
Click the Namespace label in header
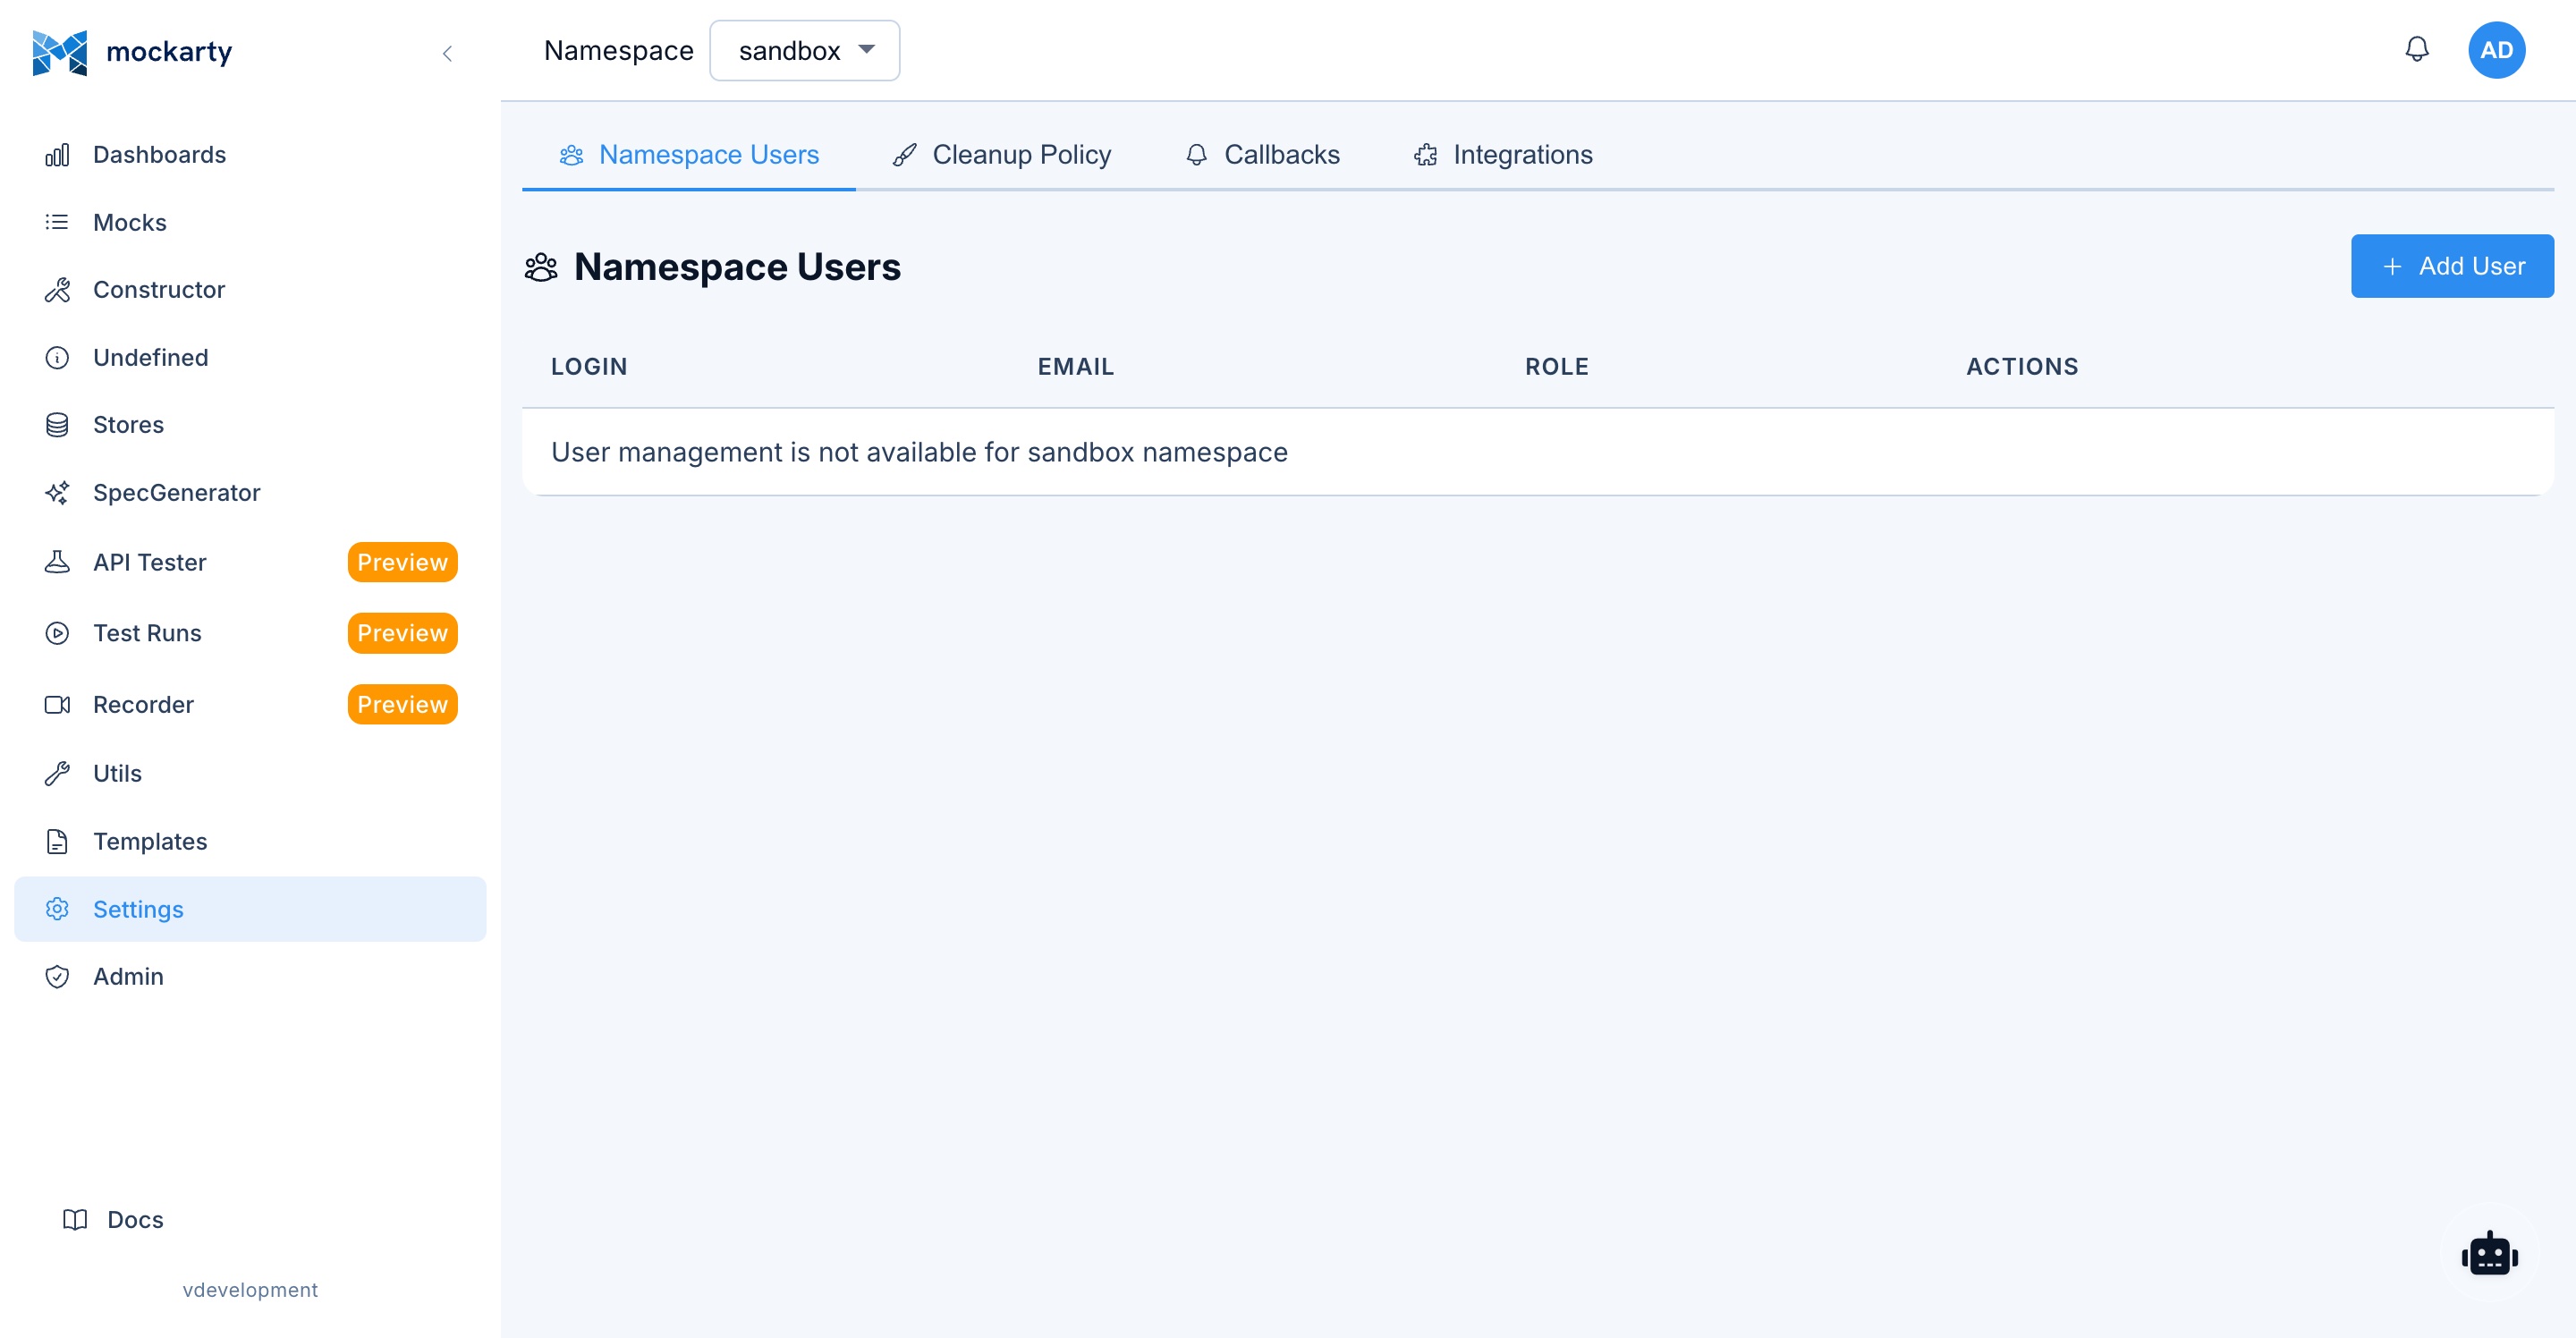619,50
